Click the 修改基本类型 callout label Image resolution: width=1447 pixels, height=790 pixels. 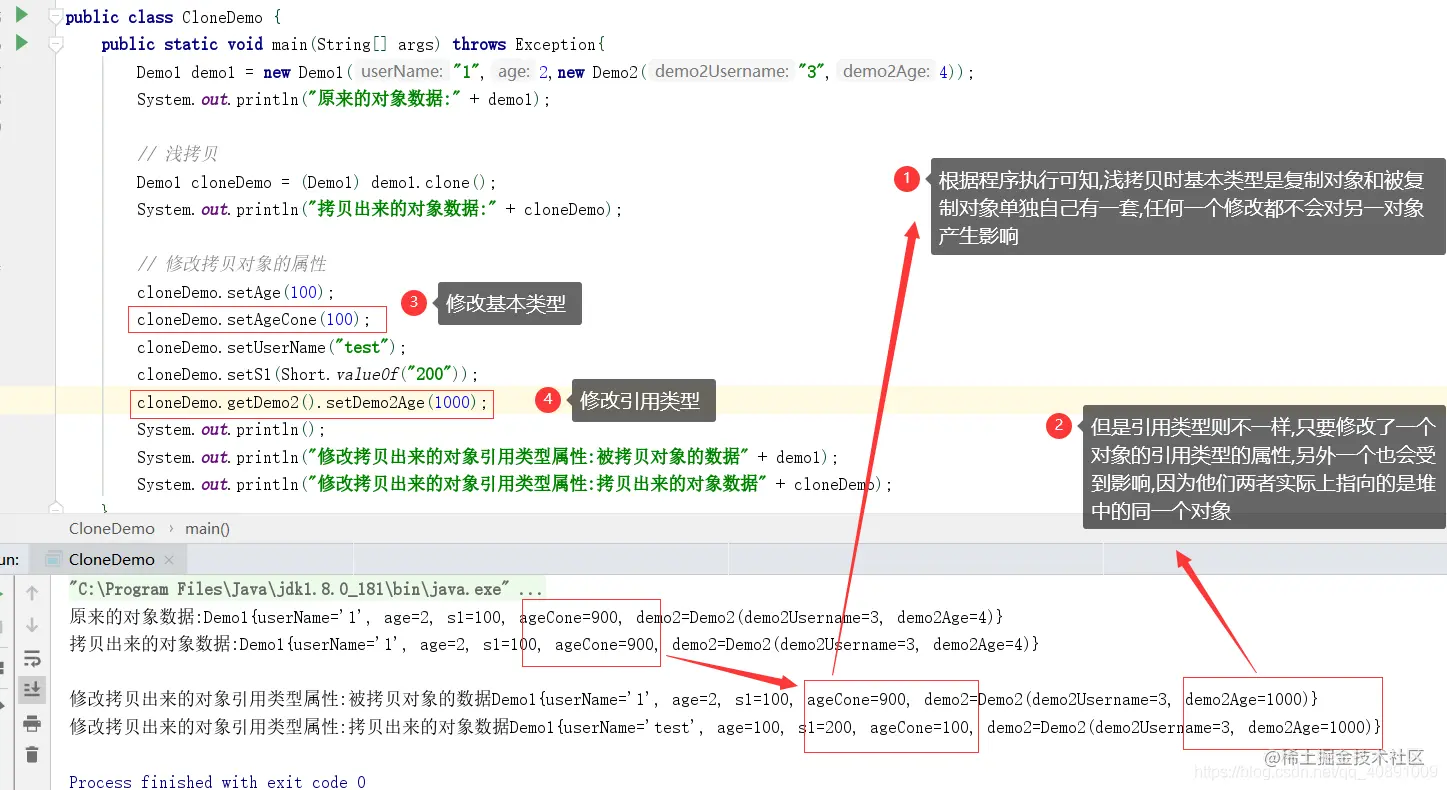pyautogui.click(x=509, y=303)
